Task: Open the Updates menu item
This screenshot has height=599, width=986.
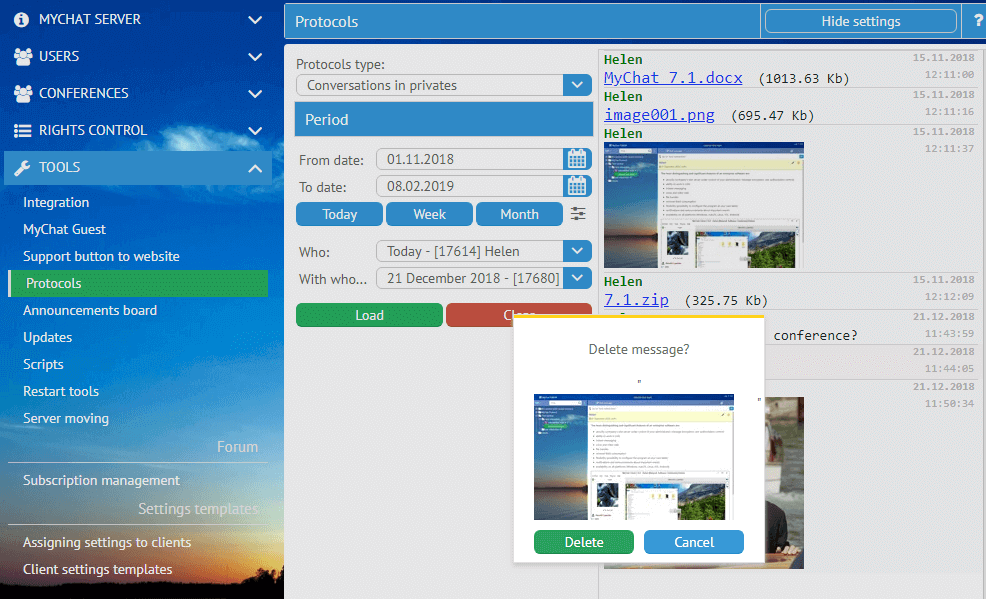Action: click(47, 338)
